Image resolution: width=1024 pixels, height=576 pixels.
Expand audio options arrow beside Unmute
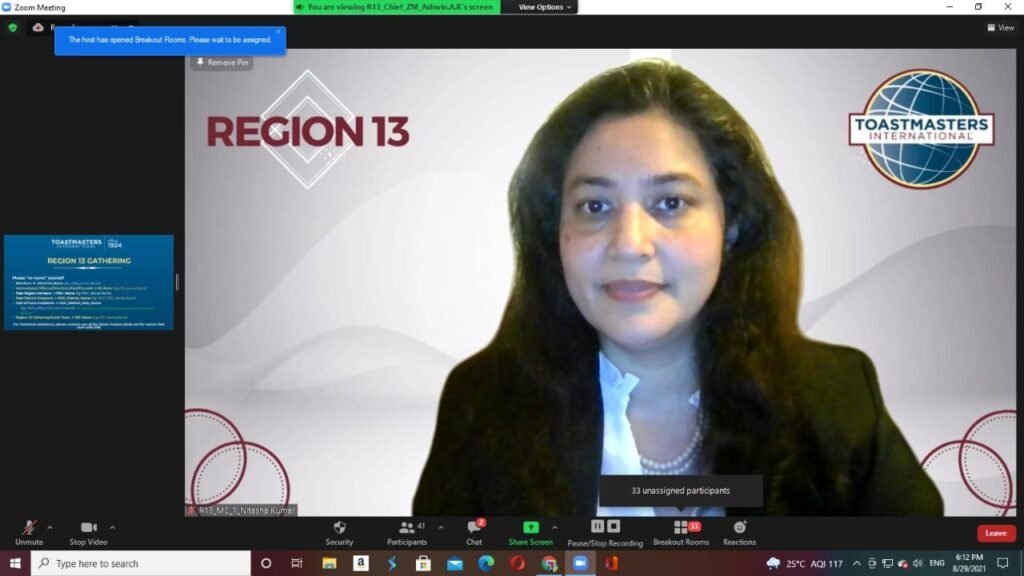pos(50,527)
